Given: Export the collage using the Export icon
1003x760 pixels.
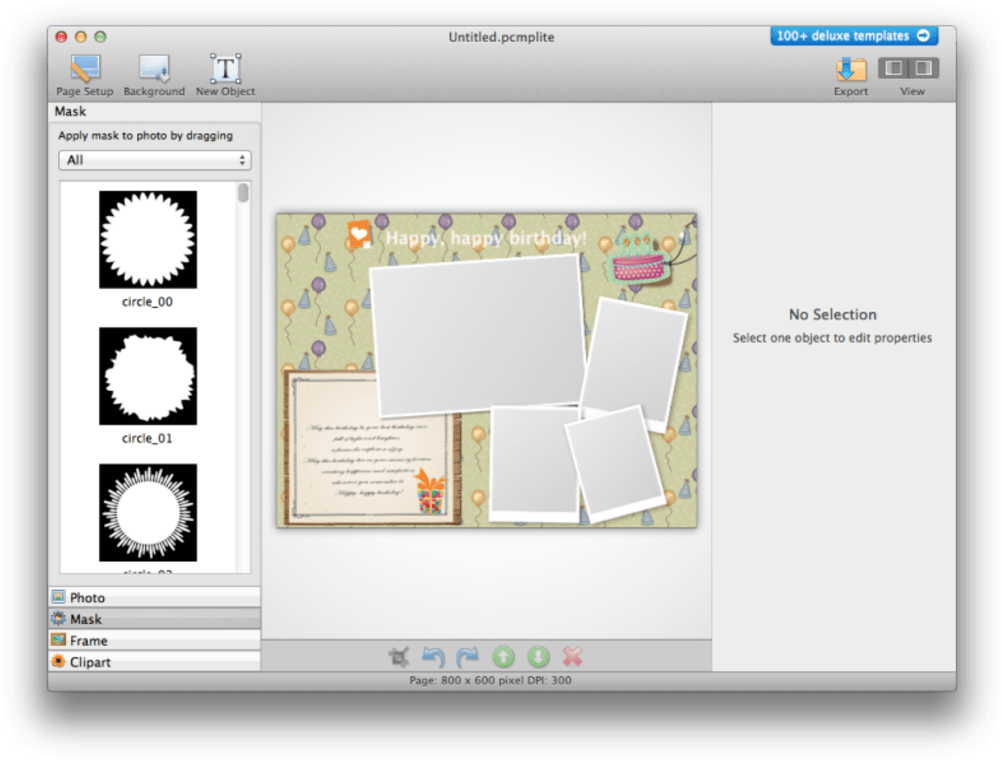Looking at the screenshot, I should (849, 72).
